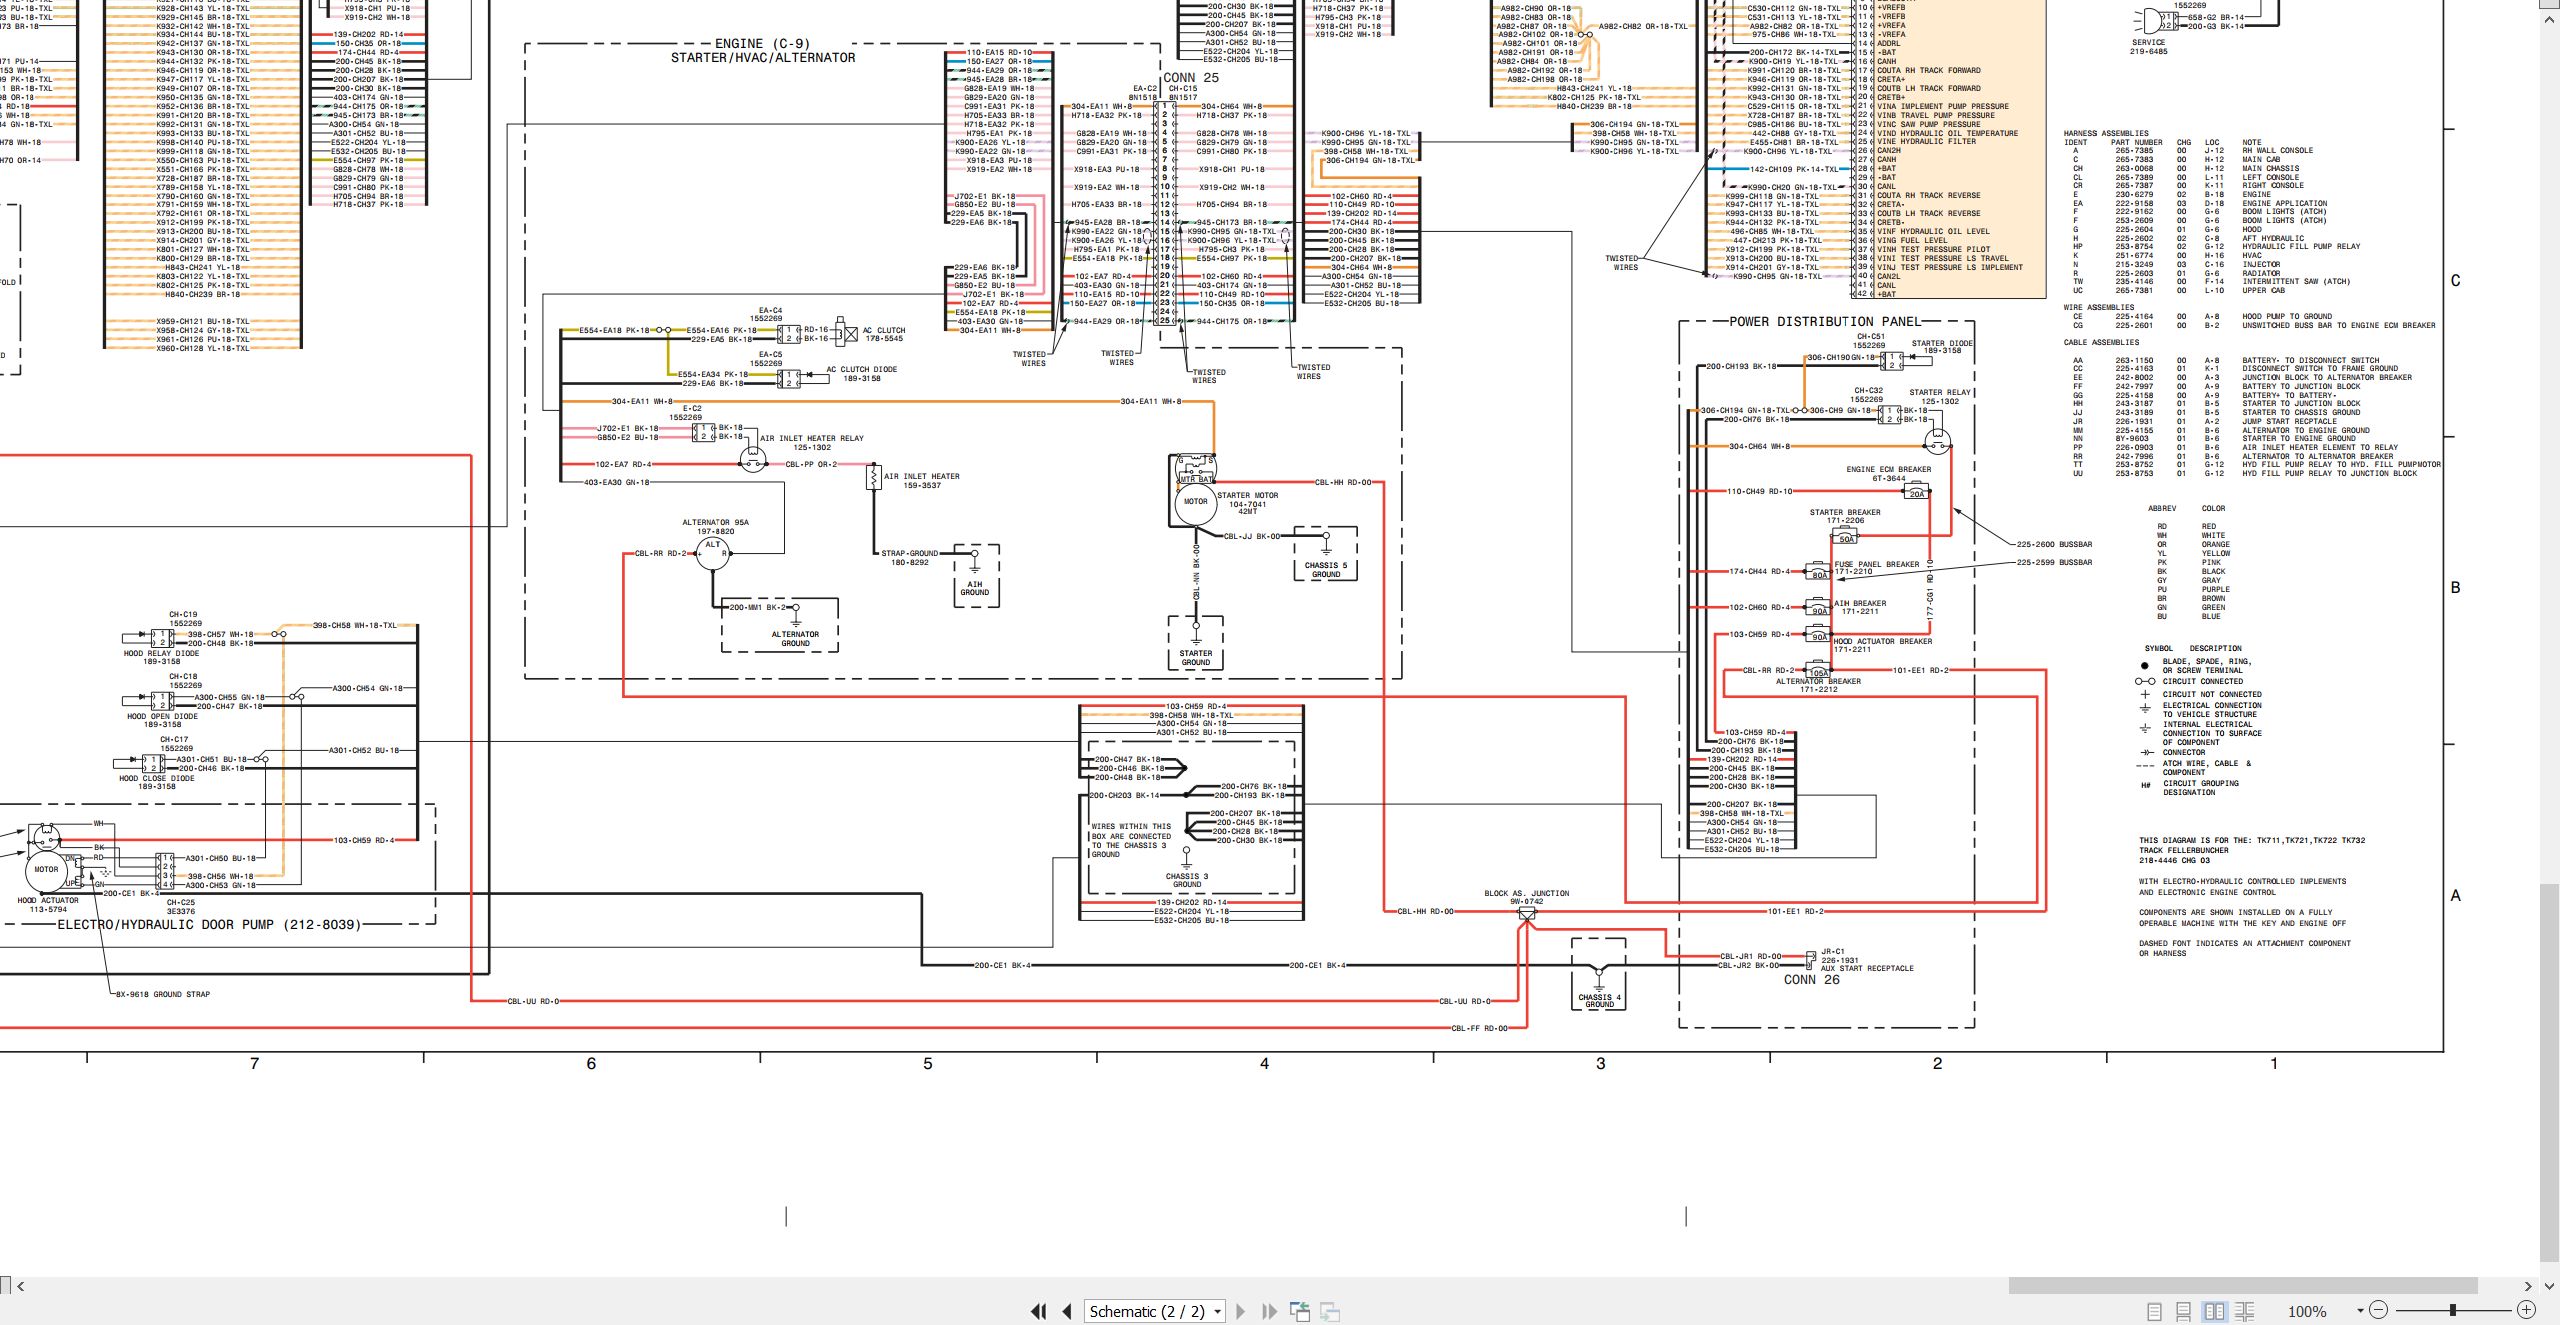Click the STARTER/HVAC/ALTERNATOR subtitle

point(763,58)
